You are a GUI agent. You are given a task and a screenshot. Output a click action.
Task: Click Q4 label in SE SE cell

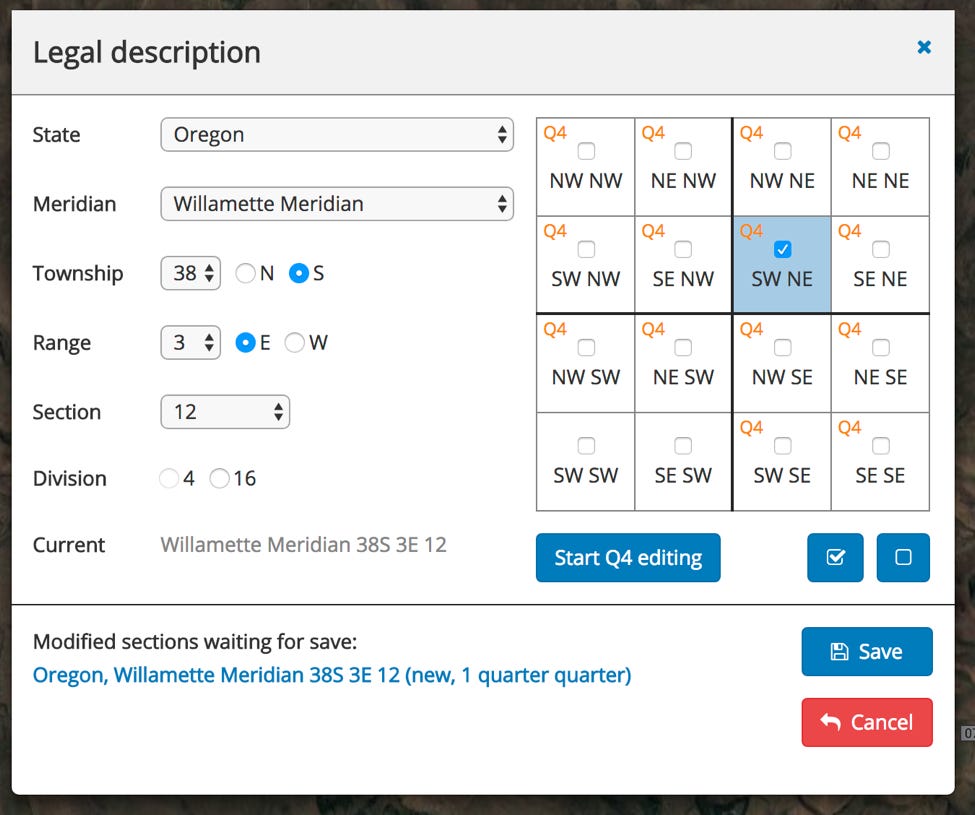click(x=849, y=428)
